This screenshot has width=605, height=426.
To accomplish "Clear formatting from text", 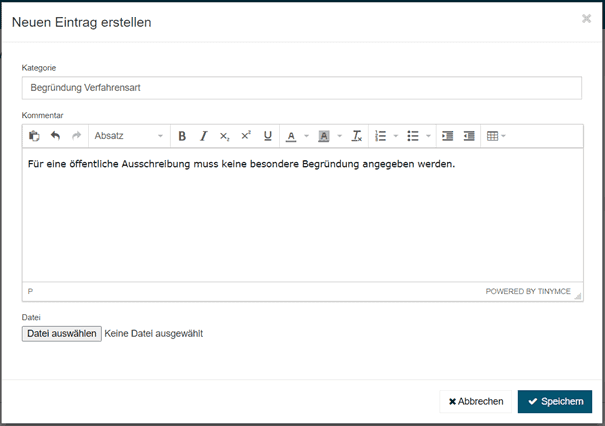I will point(357,136).
